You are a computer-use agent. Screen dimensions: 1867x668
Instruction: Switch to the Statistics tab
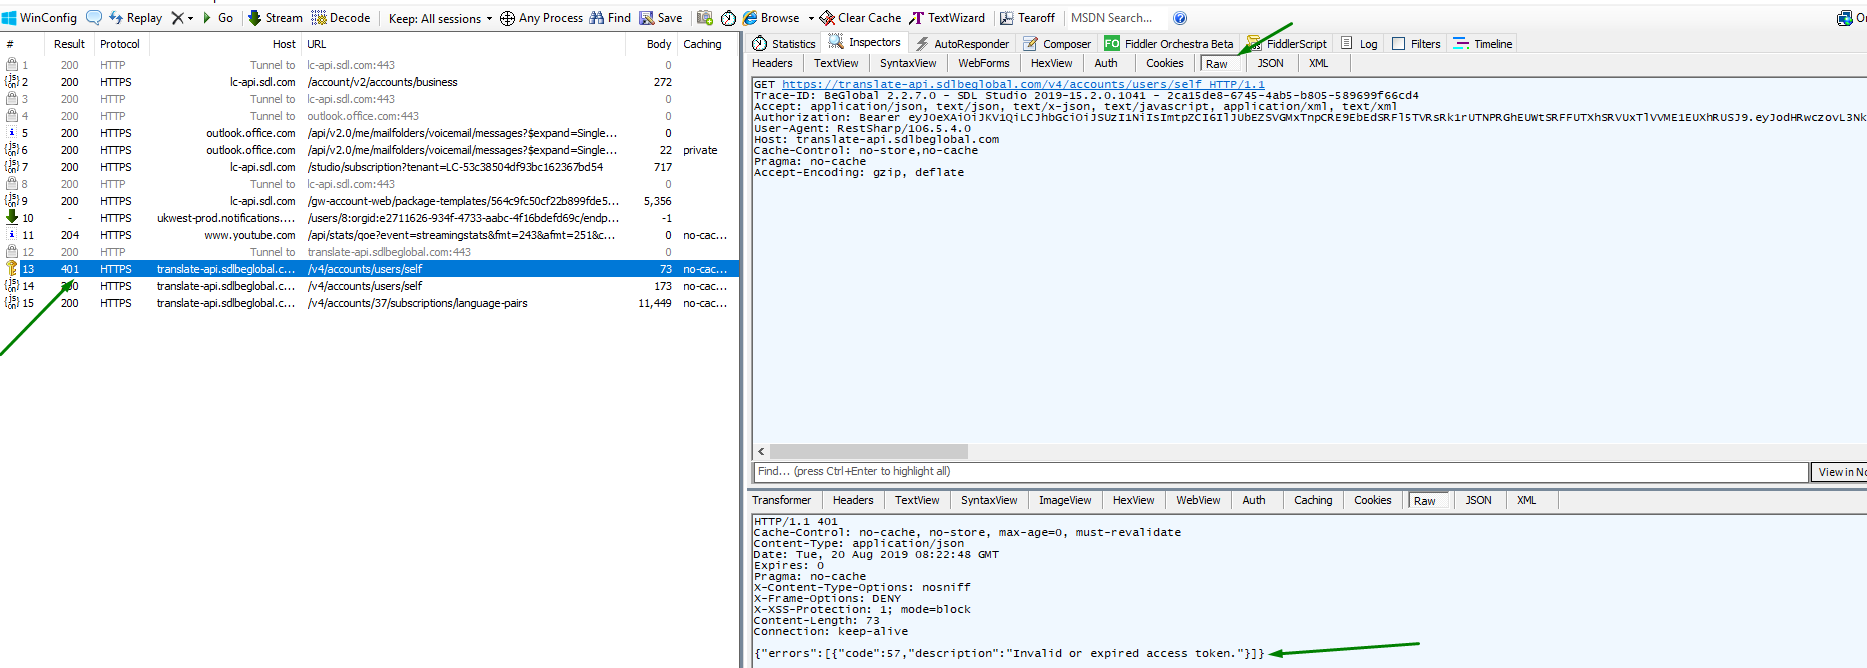[784, 44]
